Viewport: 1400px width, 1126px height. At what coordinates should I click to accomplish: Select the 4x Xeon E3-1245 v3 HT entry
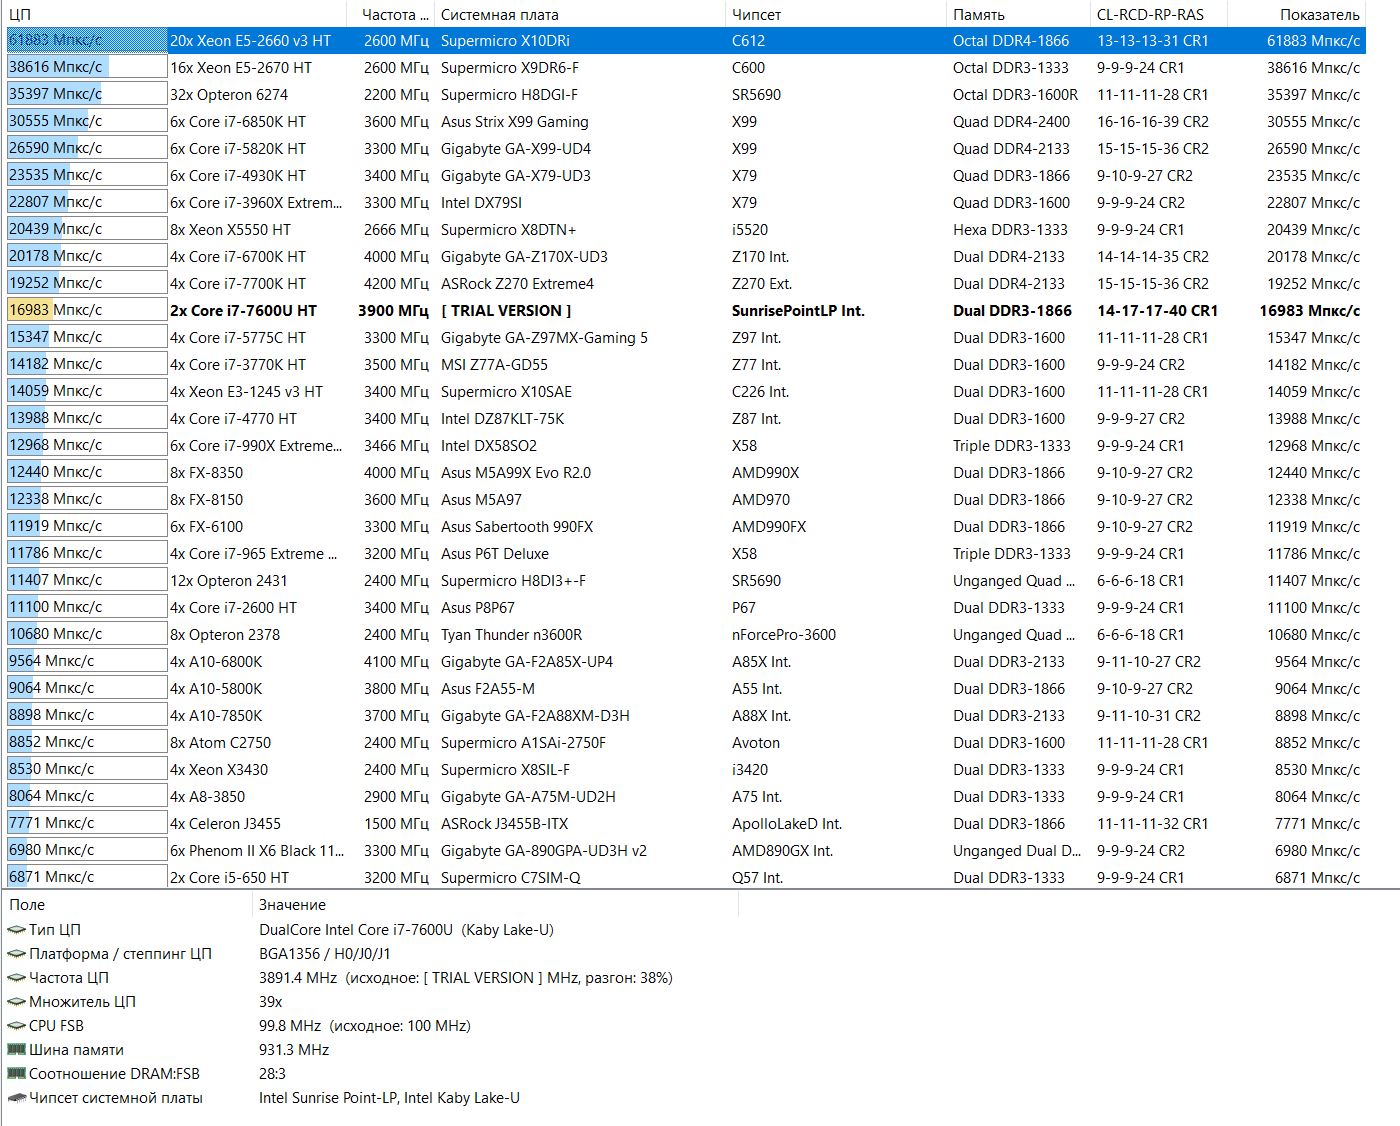tap(247, 392)
